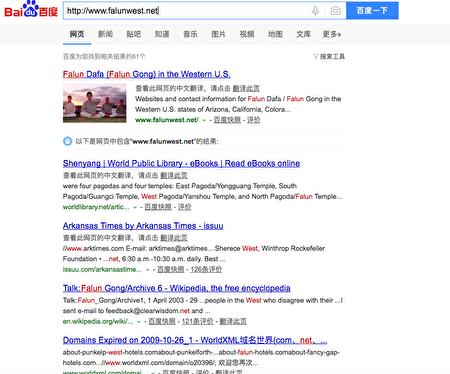Screen dimensions: 450x374
Task: Click the result count text 百度为您找到相关结果
Action: pyautogui.click(x=104, y=57)
